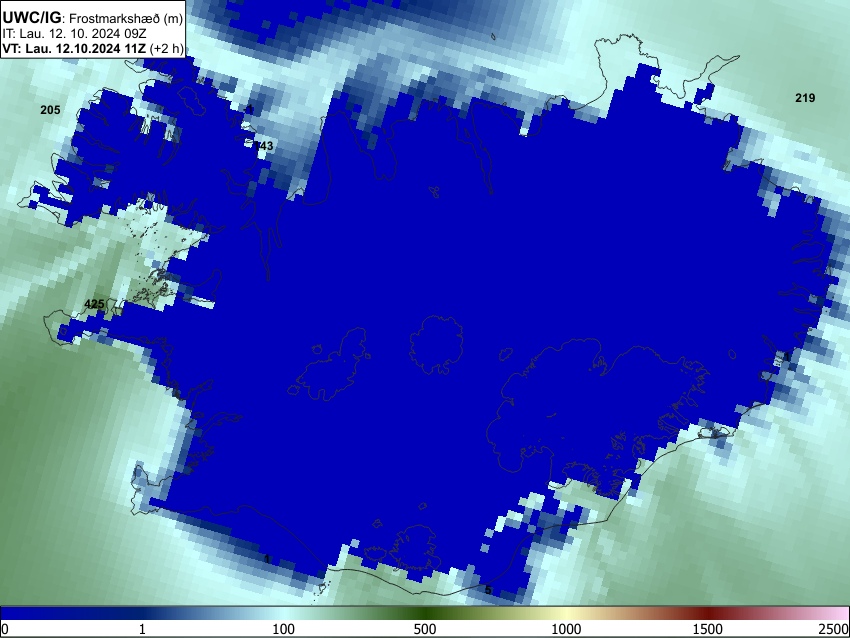This screenshot has width=850, height=638.
Task: Click the map value 205
Action: click(x=50, y=110)
